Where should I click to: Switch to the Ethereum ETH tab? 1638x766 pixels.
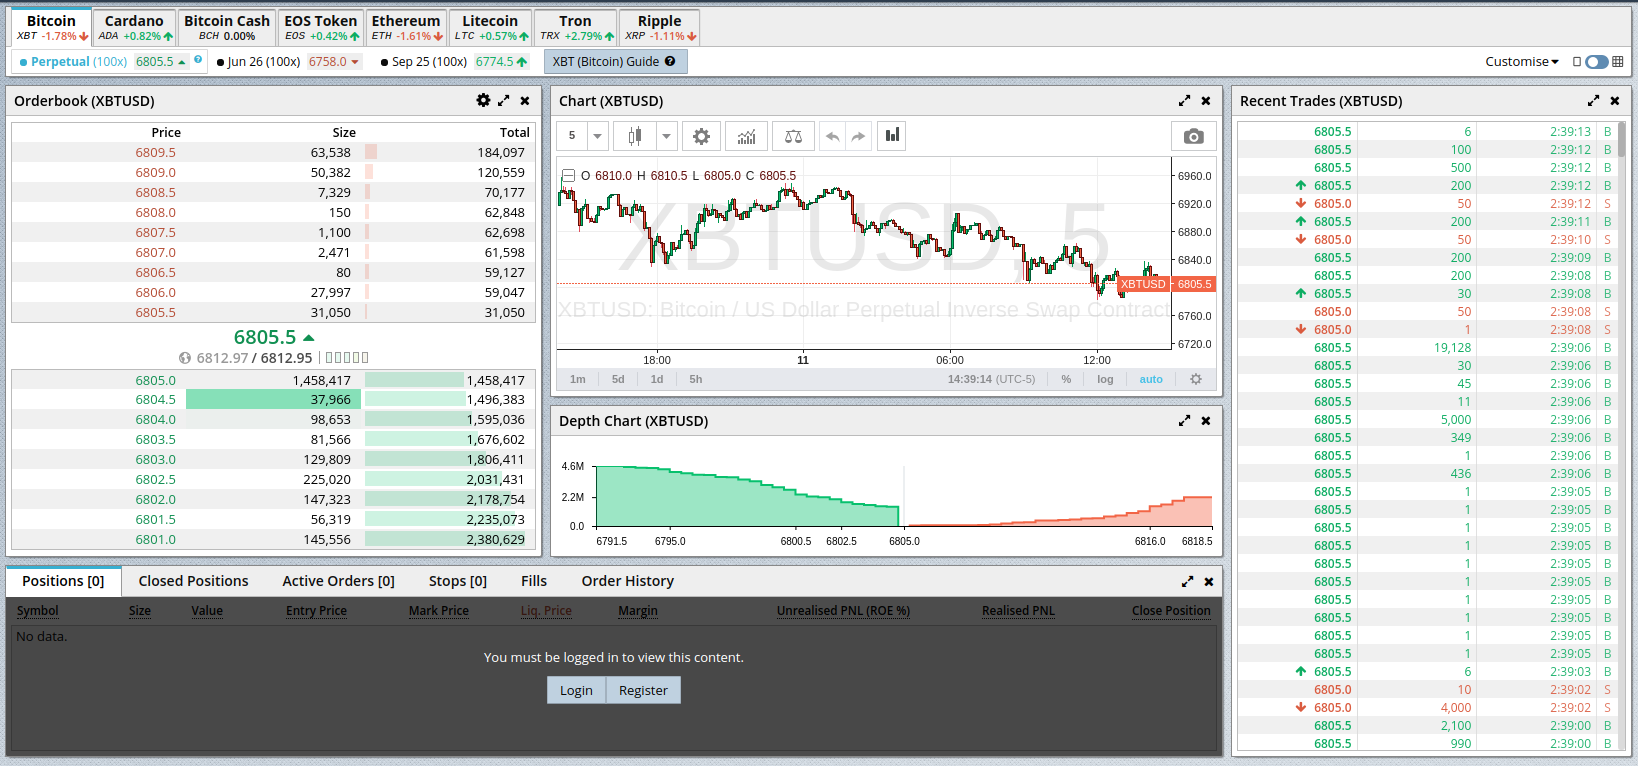pos(406,28)
